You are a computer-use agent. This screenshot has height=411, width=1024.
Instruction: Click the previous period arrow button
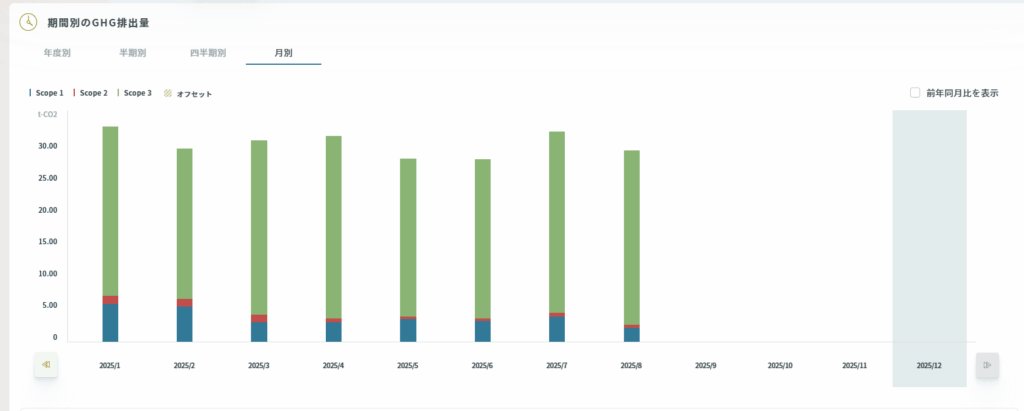click(46, 365)
